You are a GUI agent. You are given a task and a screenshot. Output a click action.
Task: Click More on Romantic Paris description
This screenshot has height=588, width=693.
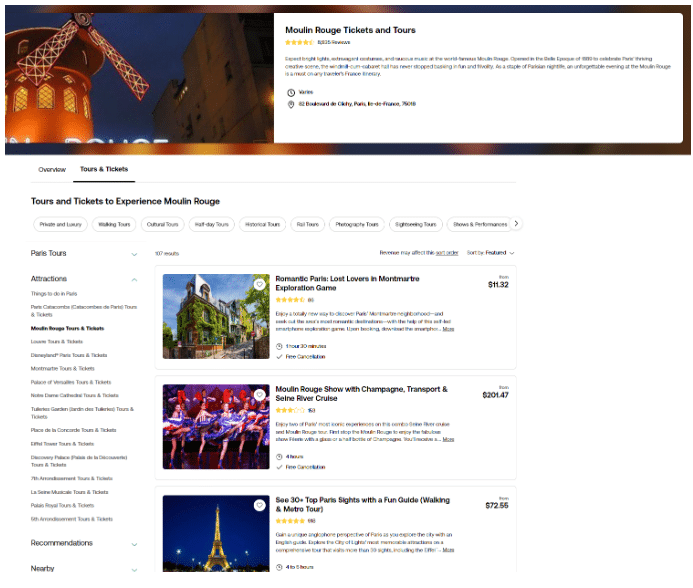click(x=448, y=329)
